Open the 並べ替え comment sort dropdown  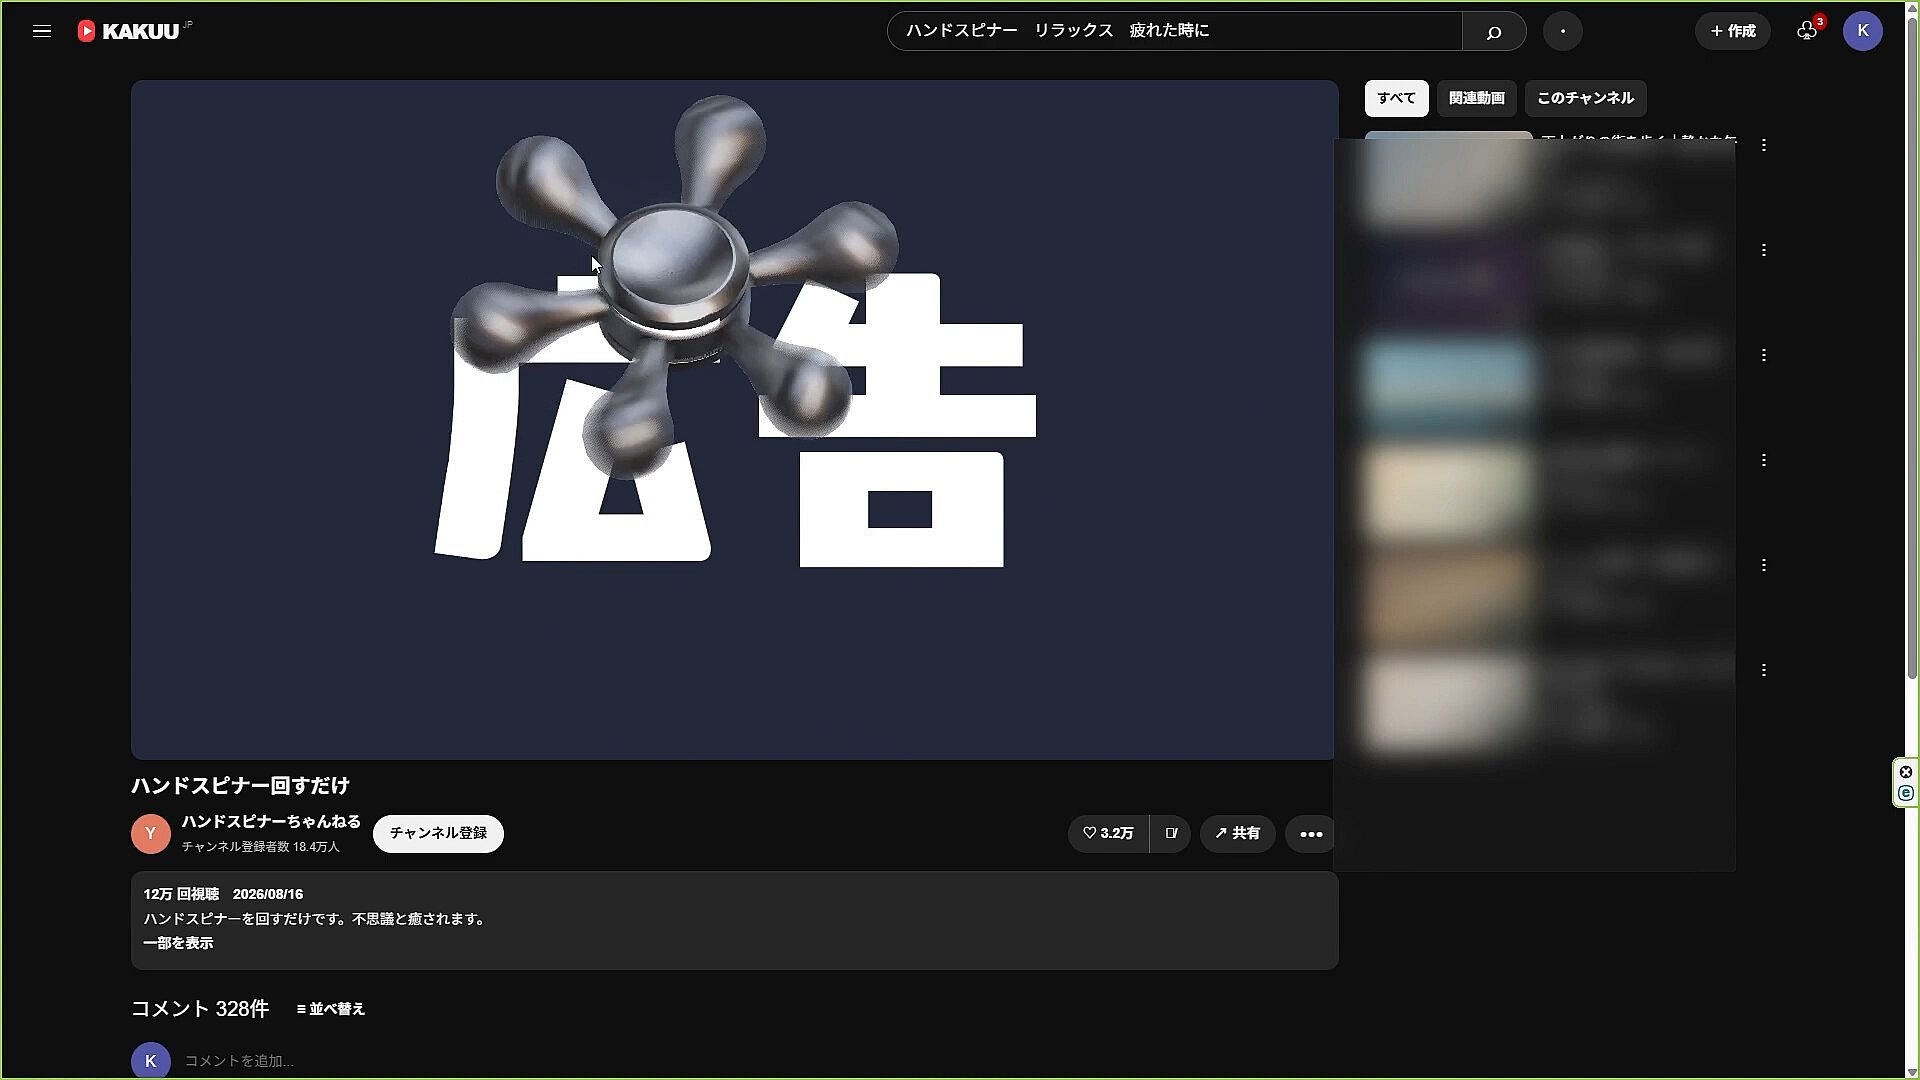pyautogui.click(x=331, y=1009)
